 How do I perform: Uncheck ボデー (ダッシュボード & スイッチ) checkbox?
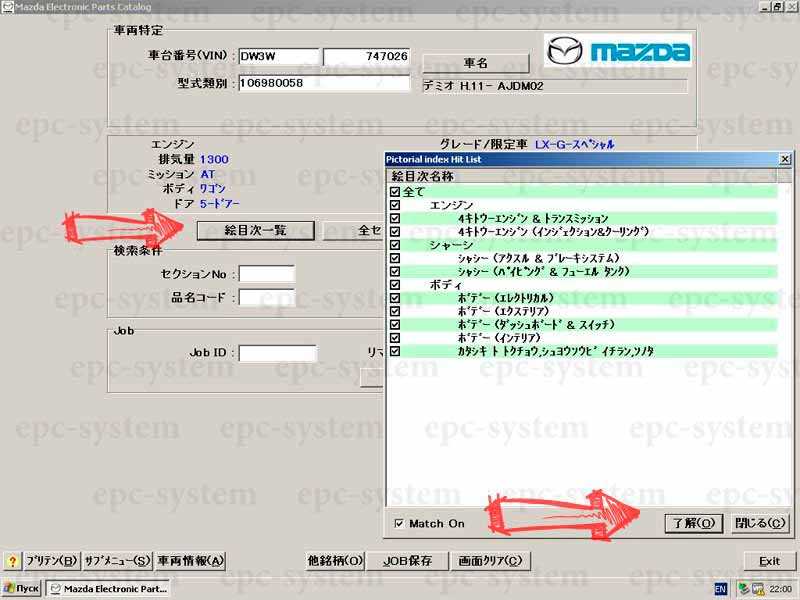pyautogui.click(x=394, y=324)
